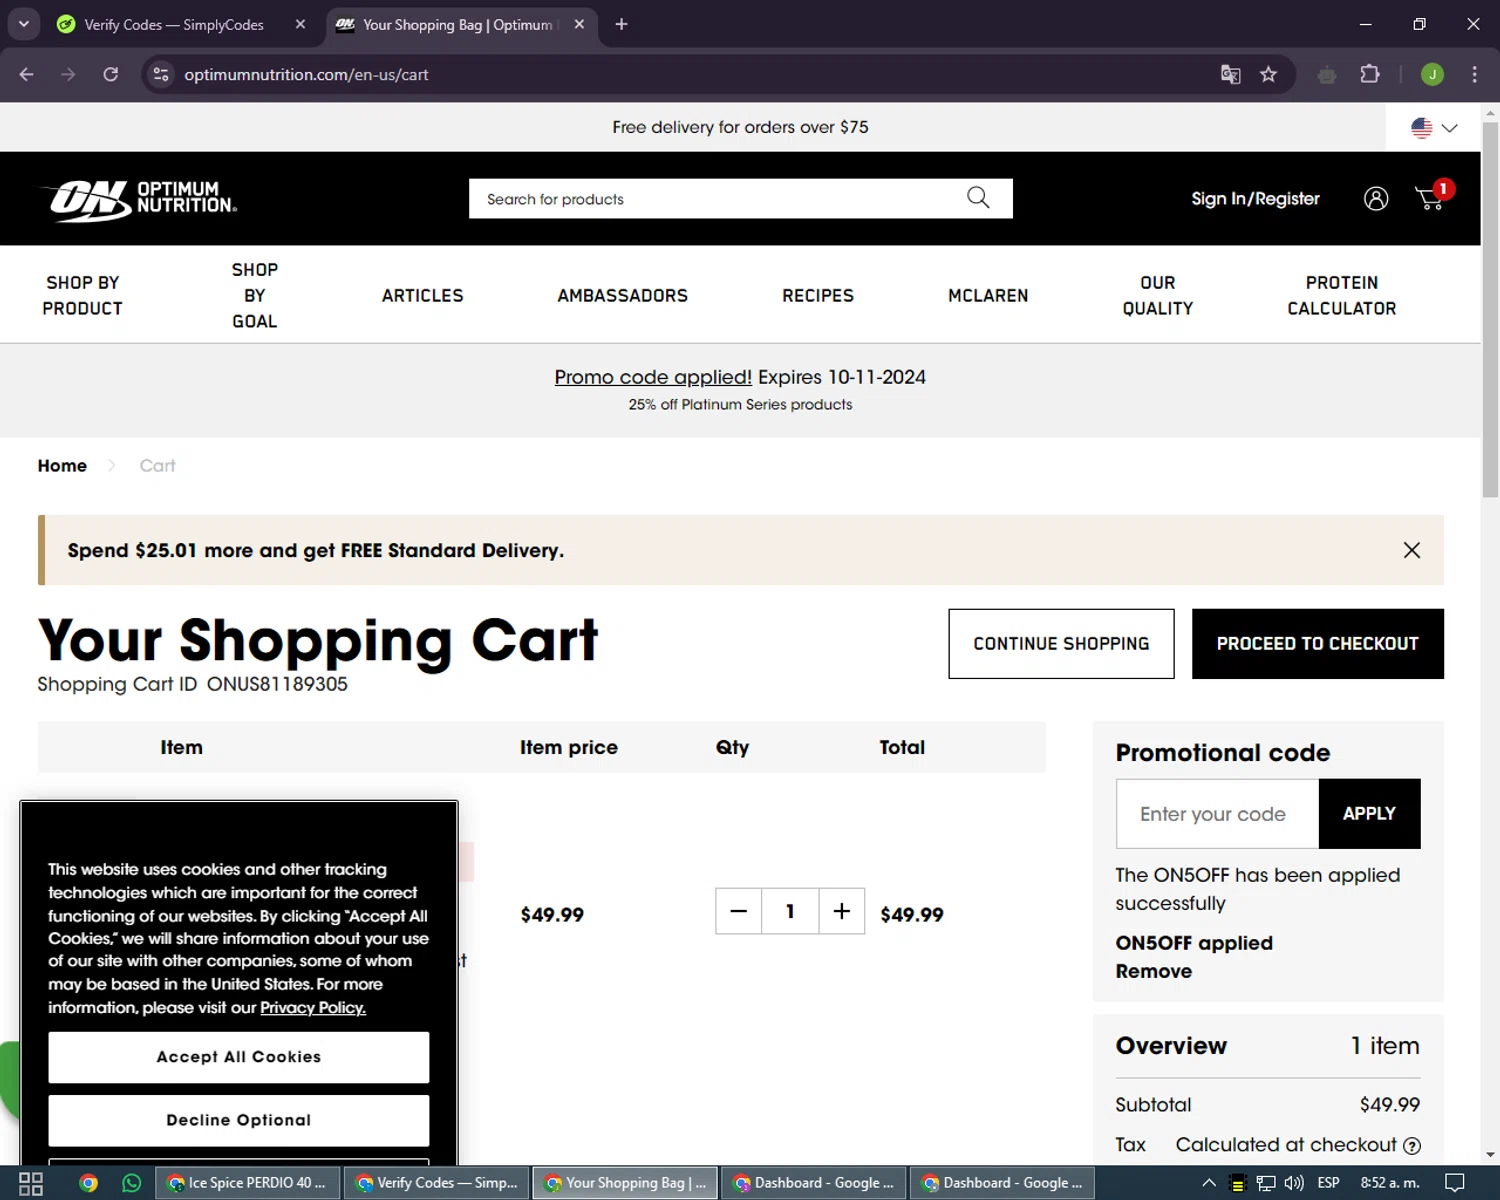The height and width of the screenshot is (1200, 1500).
Task: Dismiss the free delivery banner
Action: (1411, 550)
